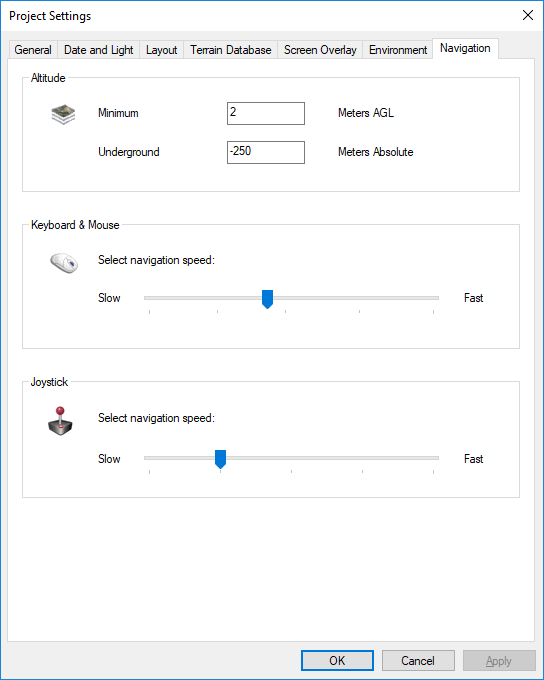Click the Cancel button
This screenshot has height=680, width=544.
[x=418, y=660]
